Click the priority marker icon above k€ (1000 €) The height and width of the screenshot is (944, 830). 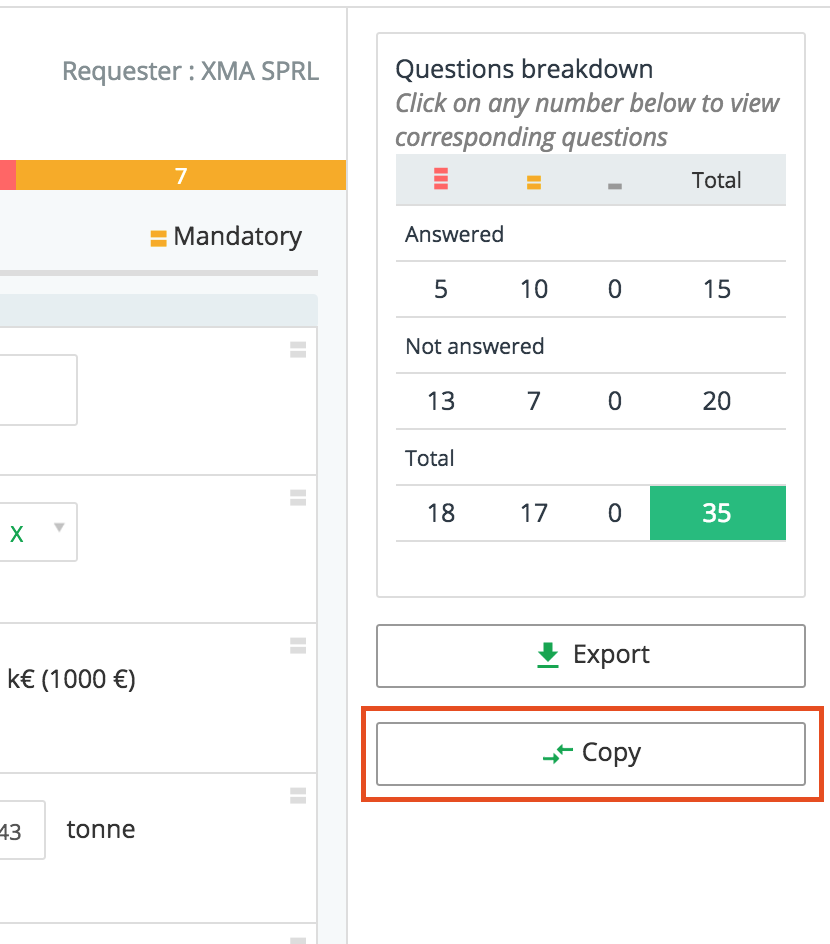tap(298, 645)
